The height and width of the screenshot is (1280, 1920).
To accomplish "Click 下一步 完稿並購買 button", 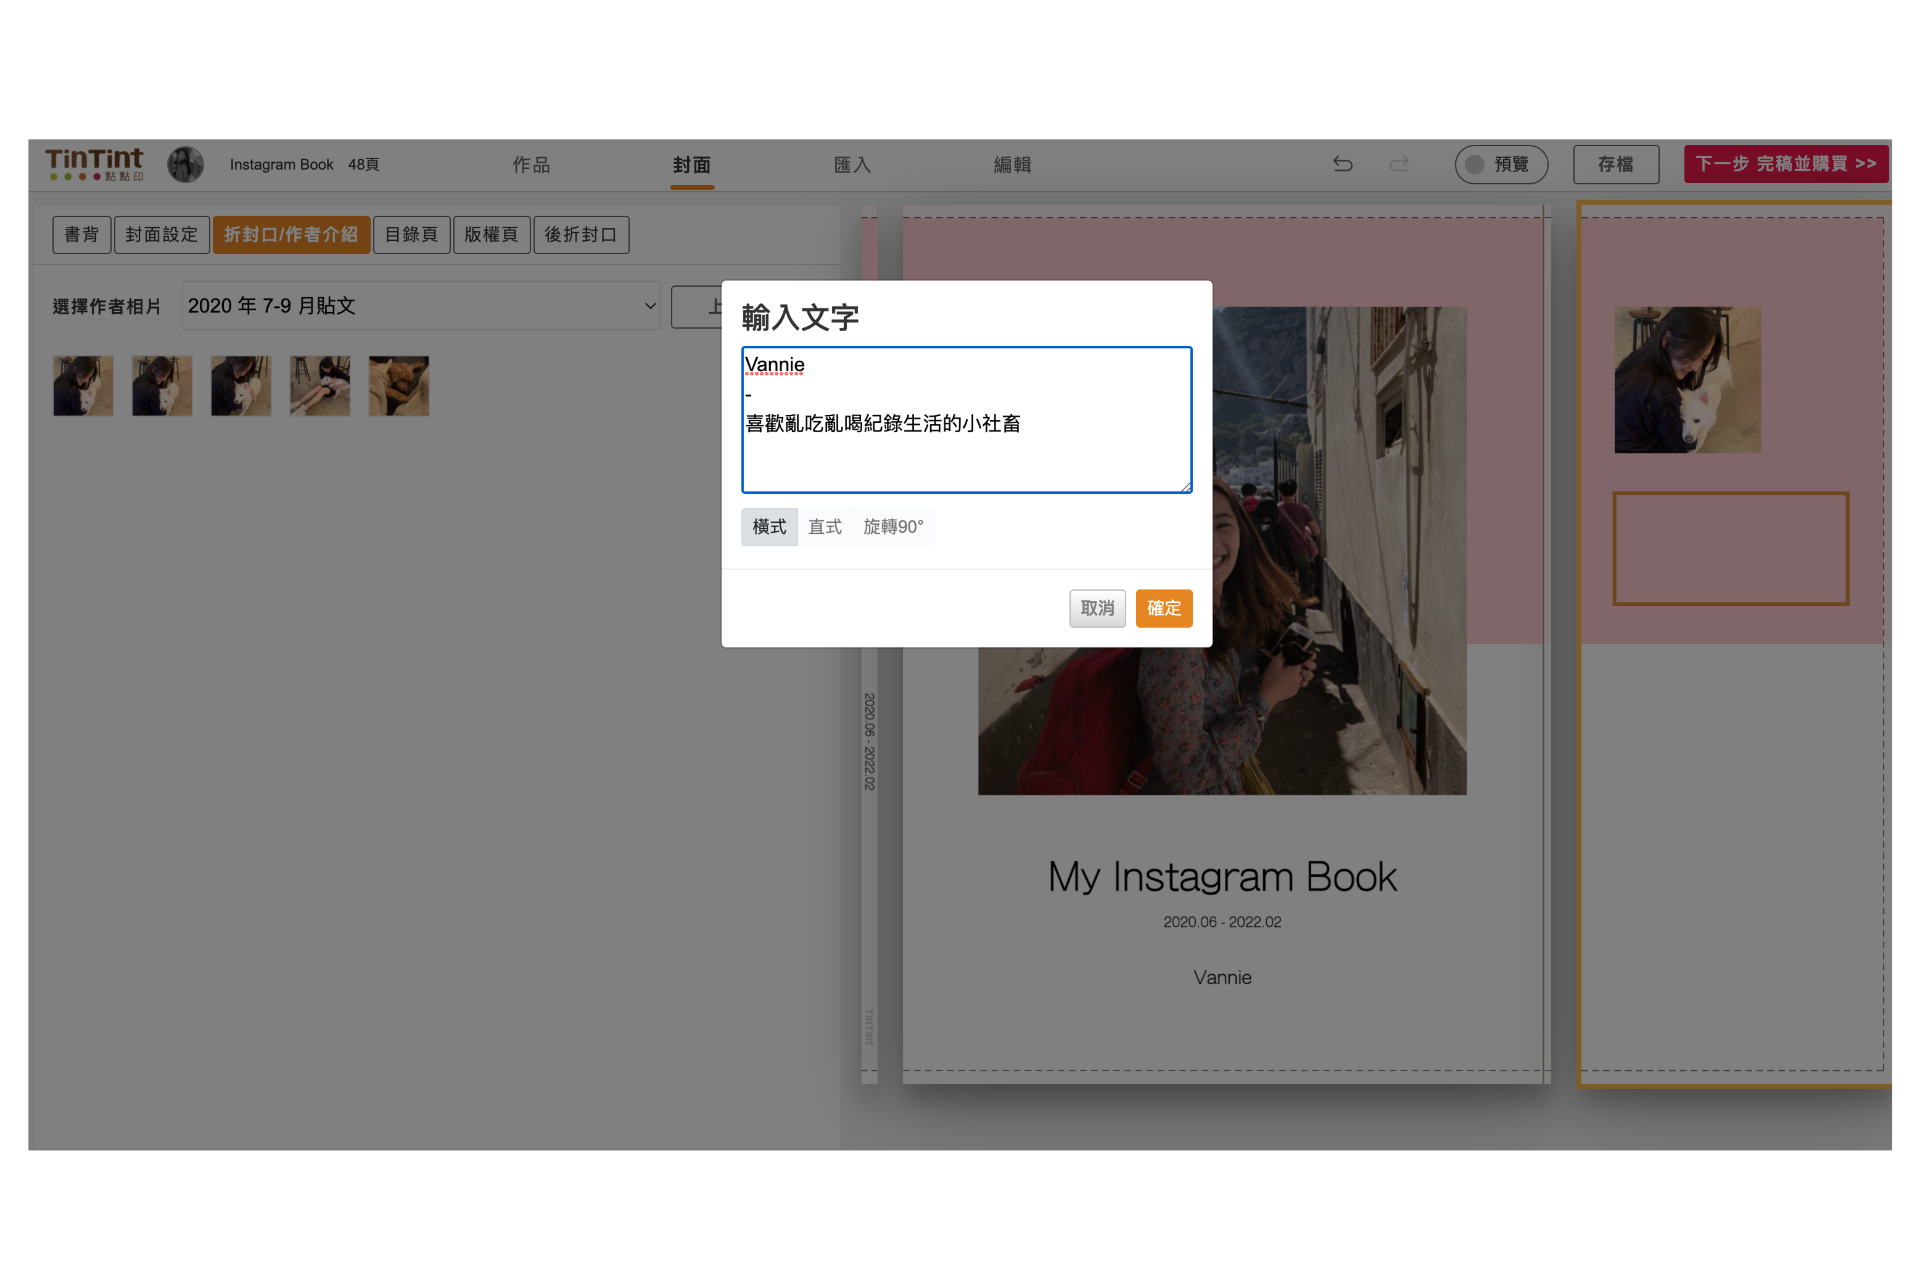I will [x=1786, y=164].
